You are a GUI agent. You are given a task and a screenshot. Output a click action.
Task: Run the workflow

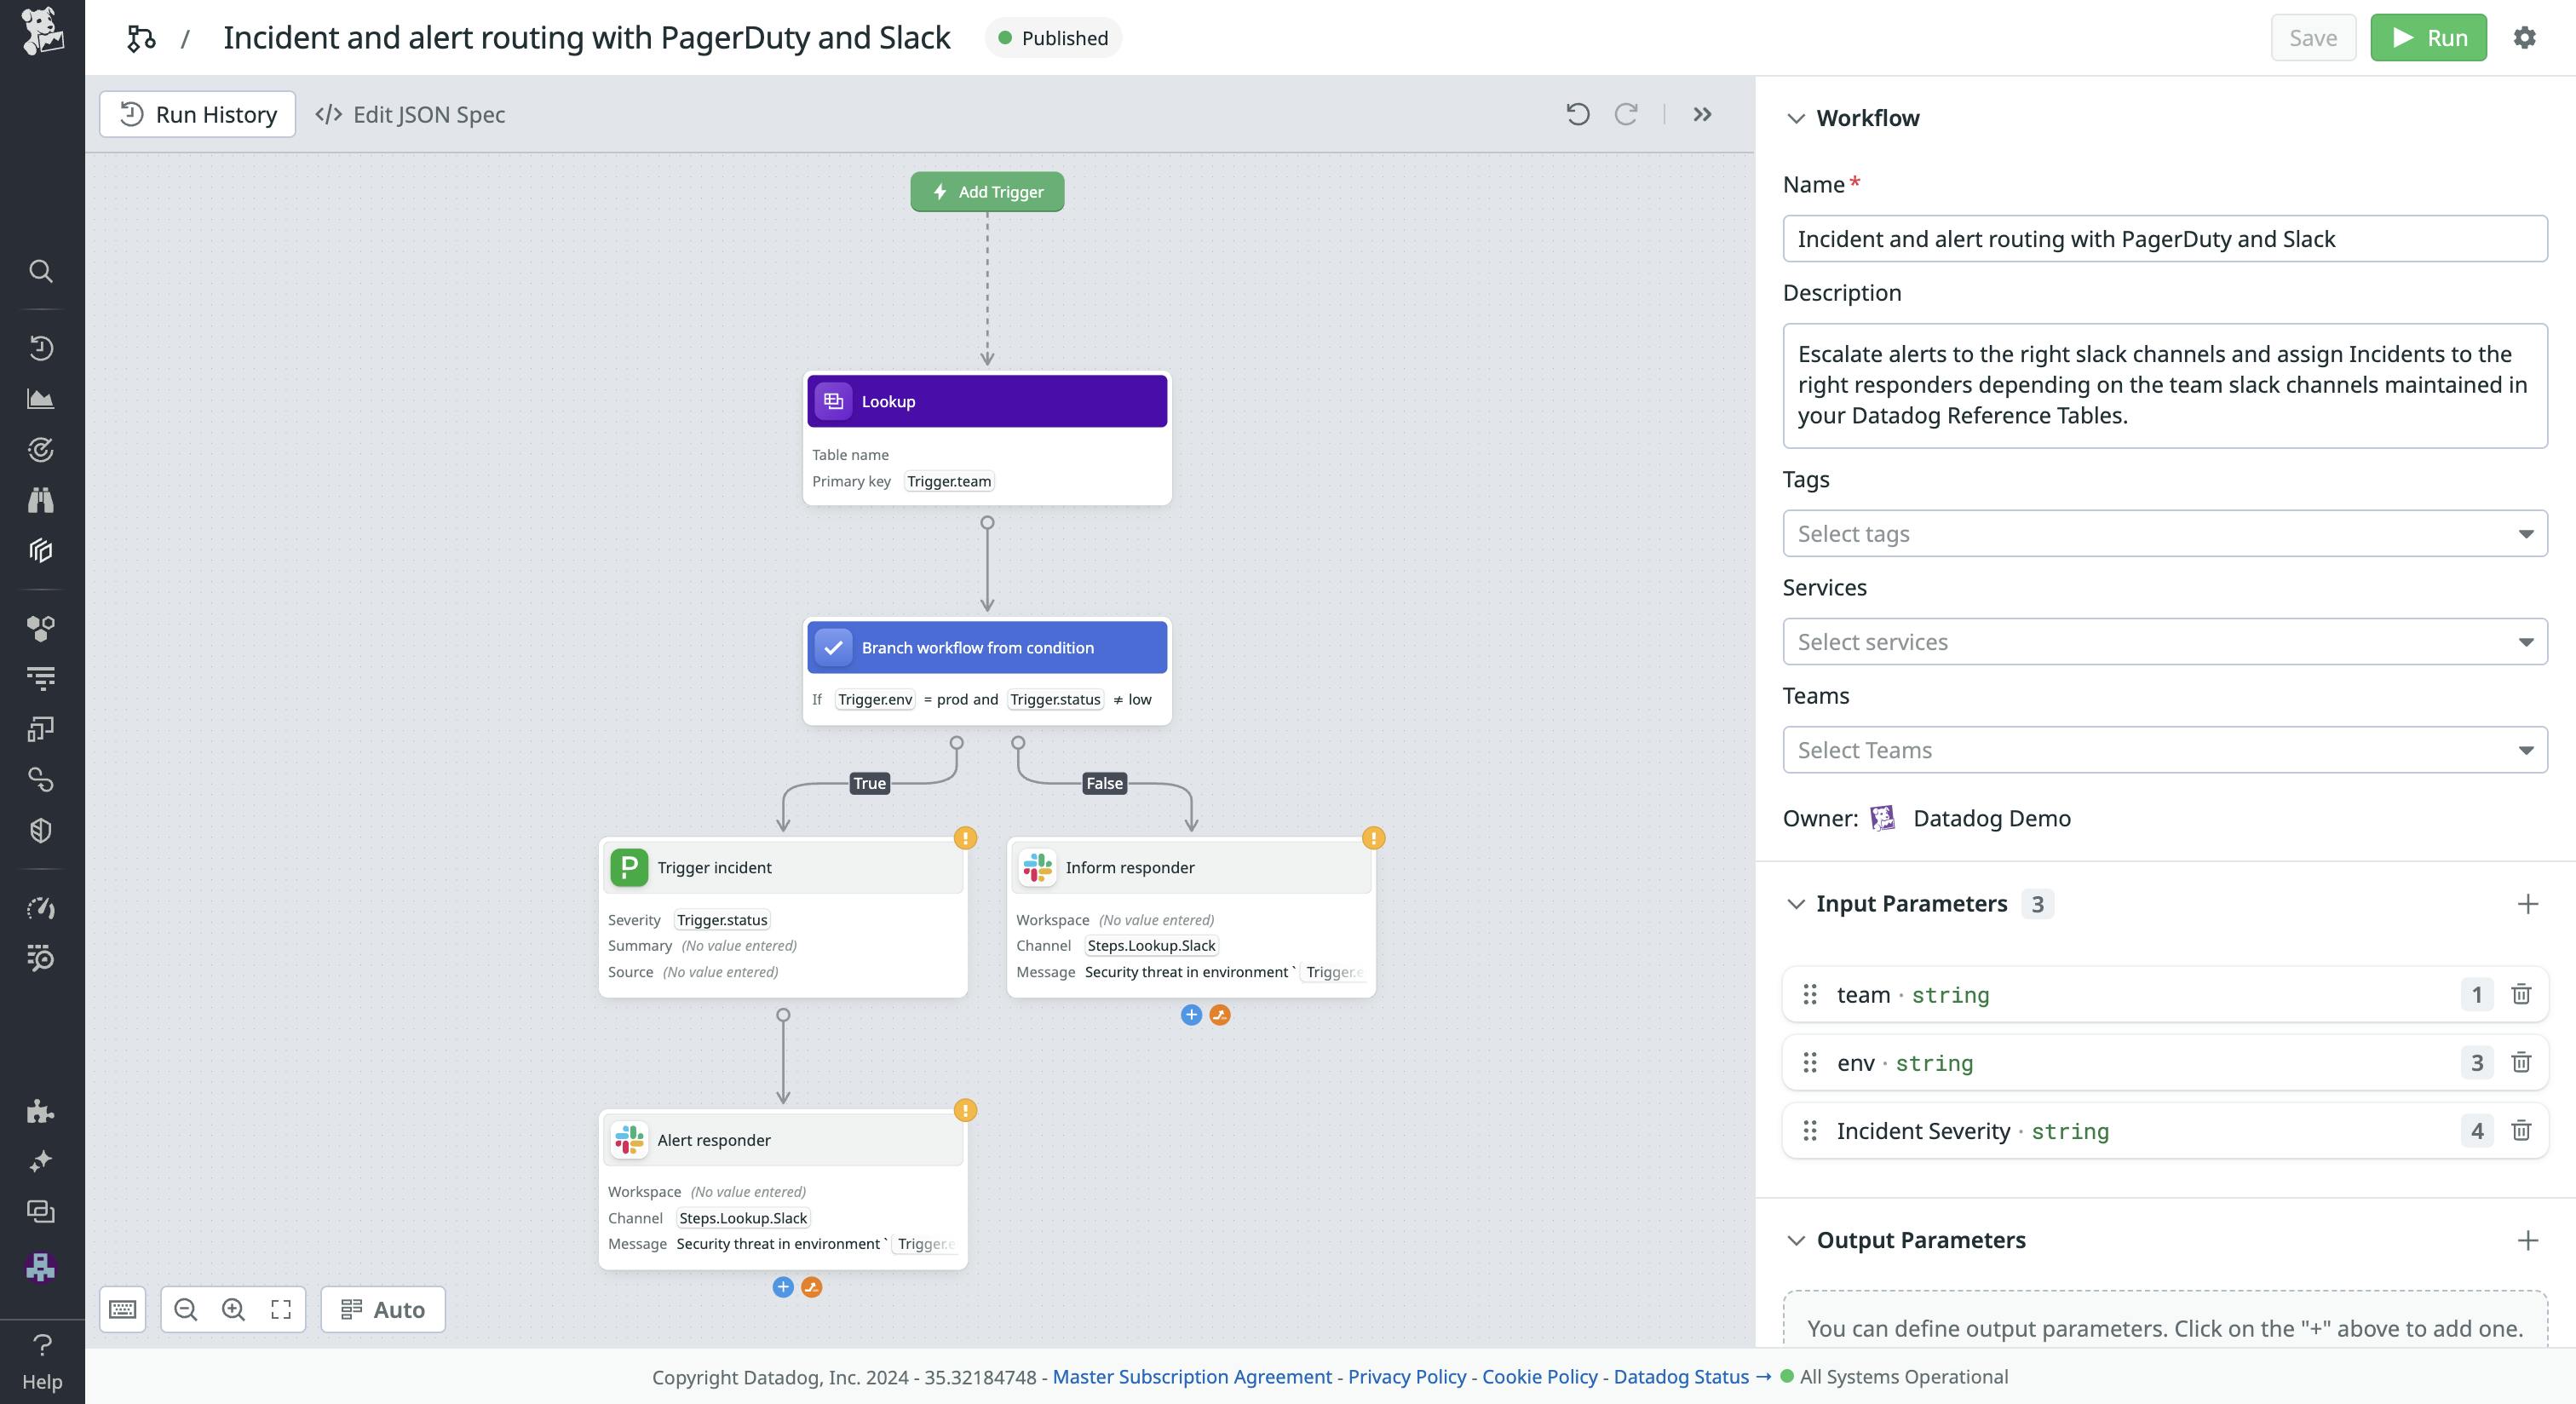[2428, 37]
